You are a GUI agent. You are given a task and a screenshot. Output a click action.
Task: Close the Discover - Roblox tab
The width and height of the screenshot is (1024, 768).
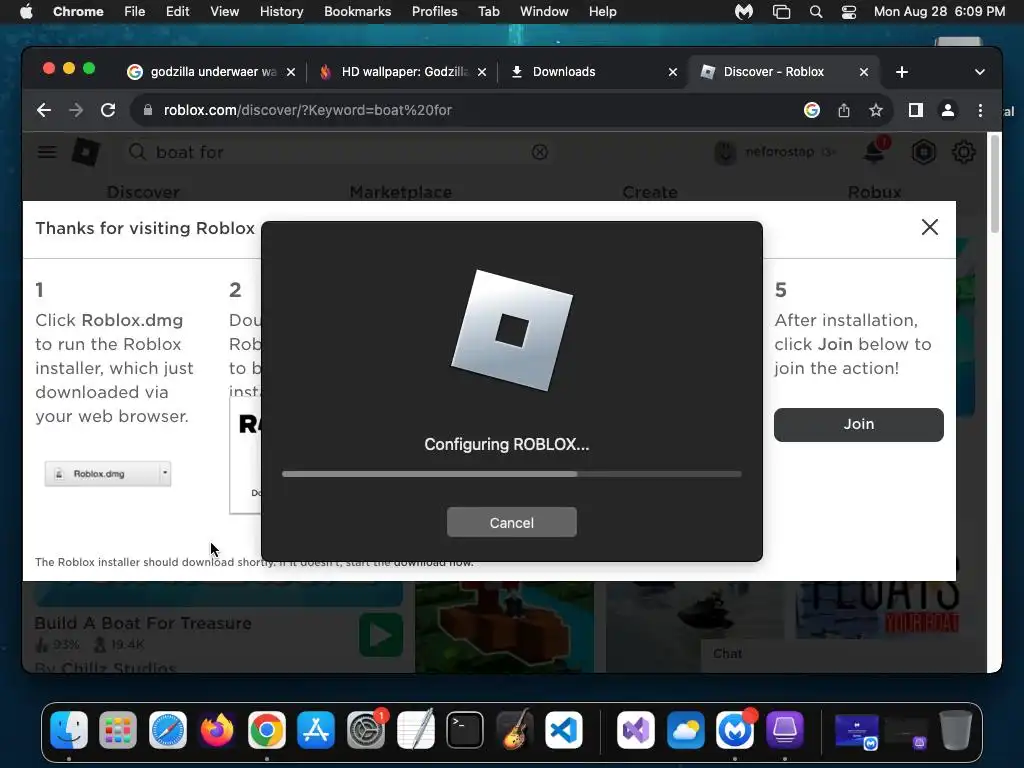[863, 72]
